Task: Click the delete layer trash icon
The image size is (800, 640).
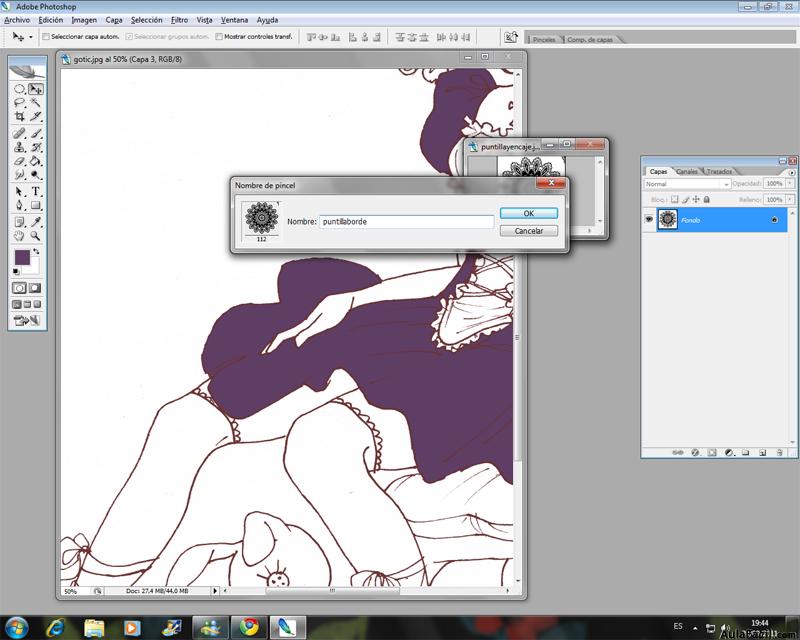Action: click(x=779, y=452)
